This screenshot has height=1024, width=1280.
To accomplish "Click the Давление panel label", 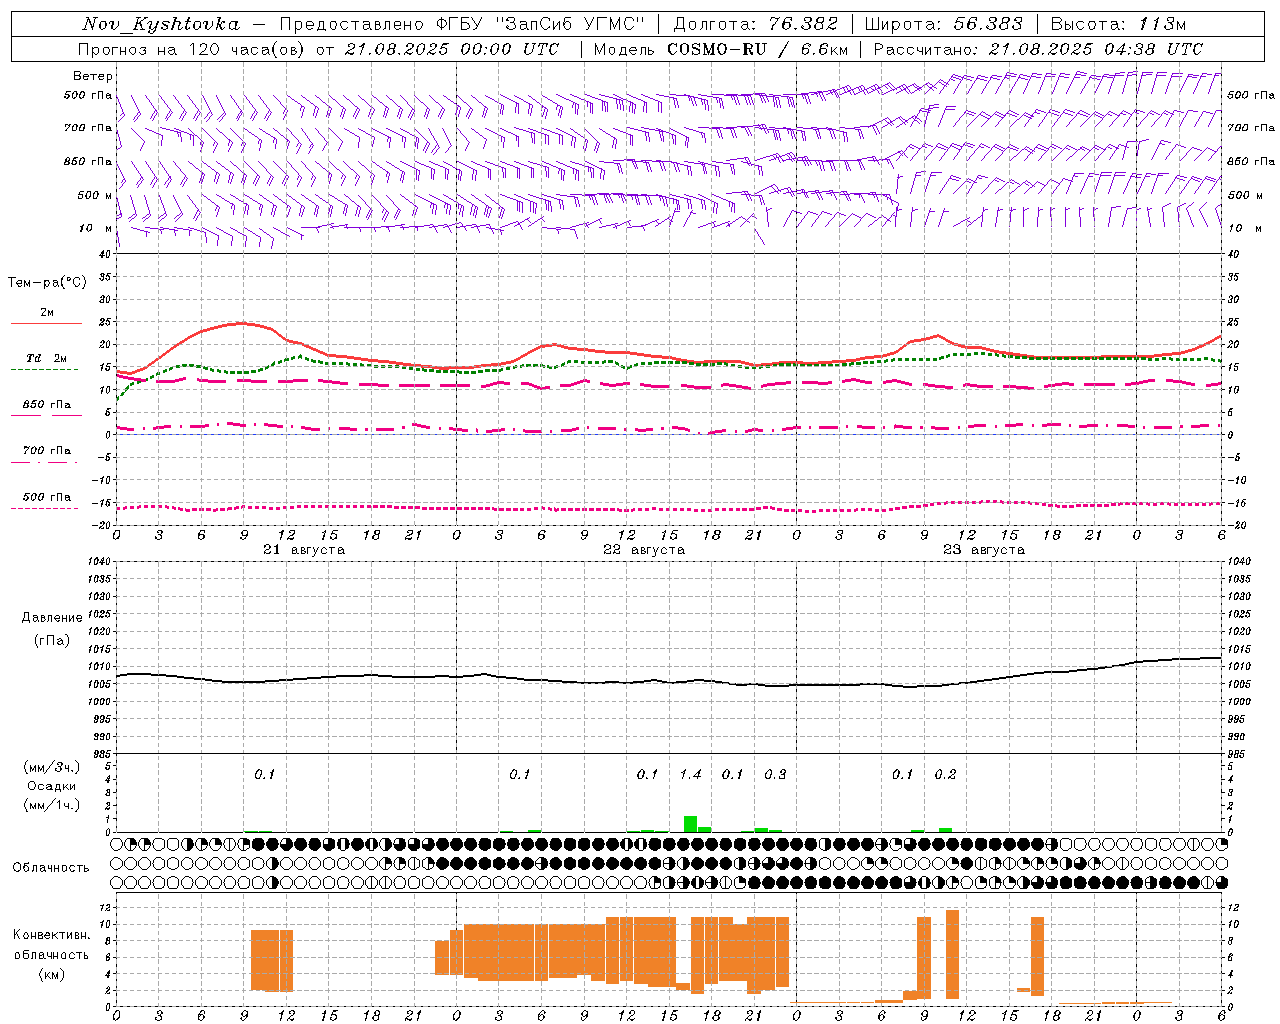I will [52, 617].
